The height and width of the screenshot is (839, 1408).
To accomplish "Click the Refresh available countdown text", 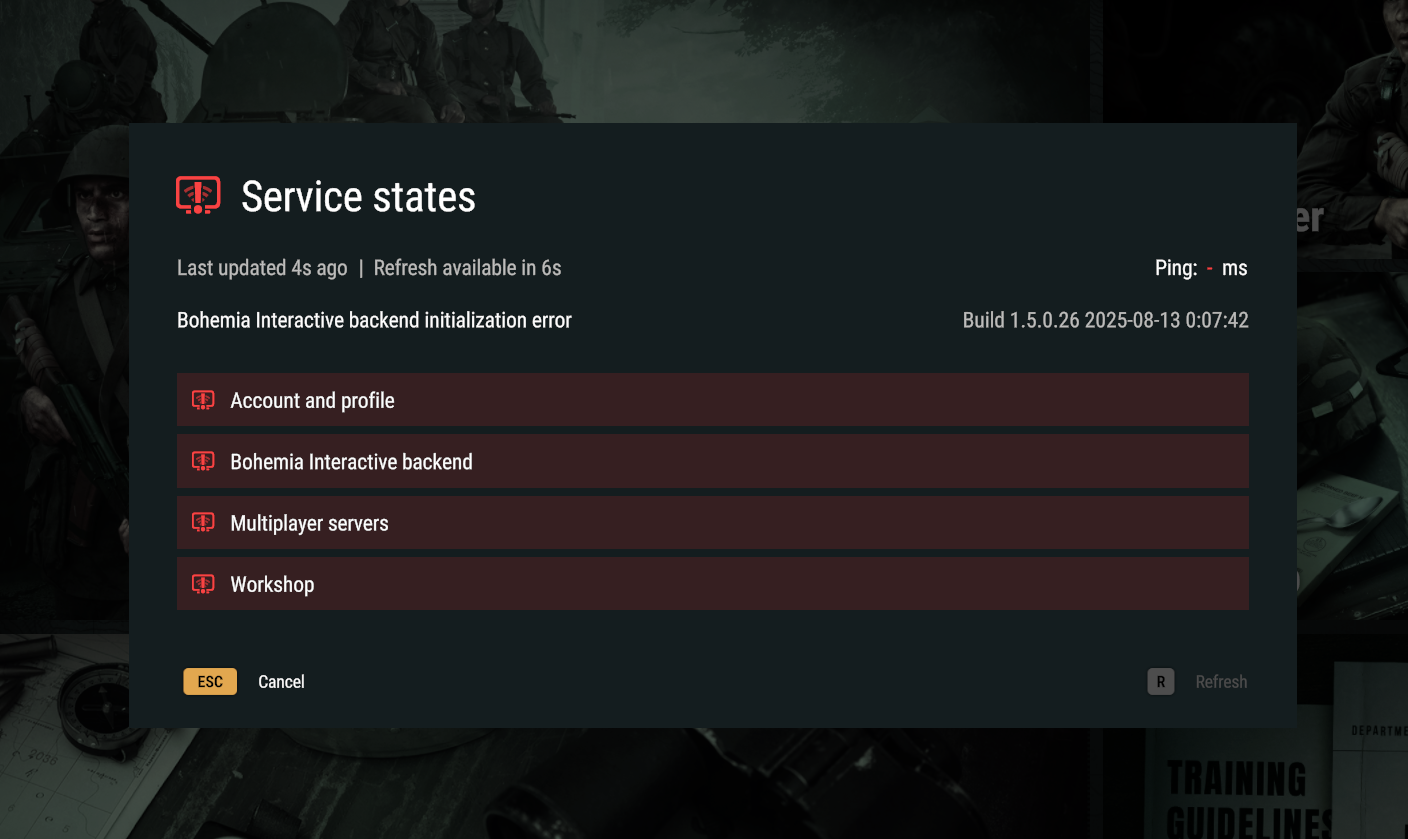I will 467,268.
